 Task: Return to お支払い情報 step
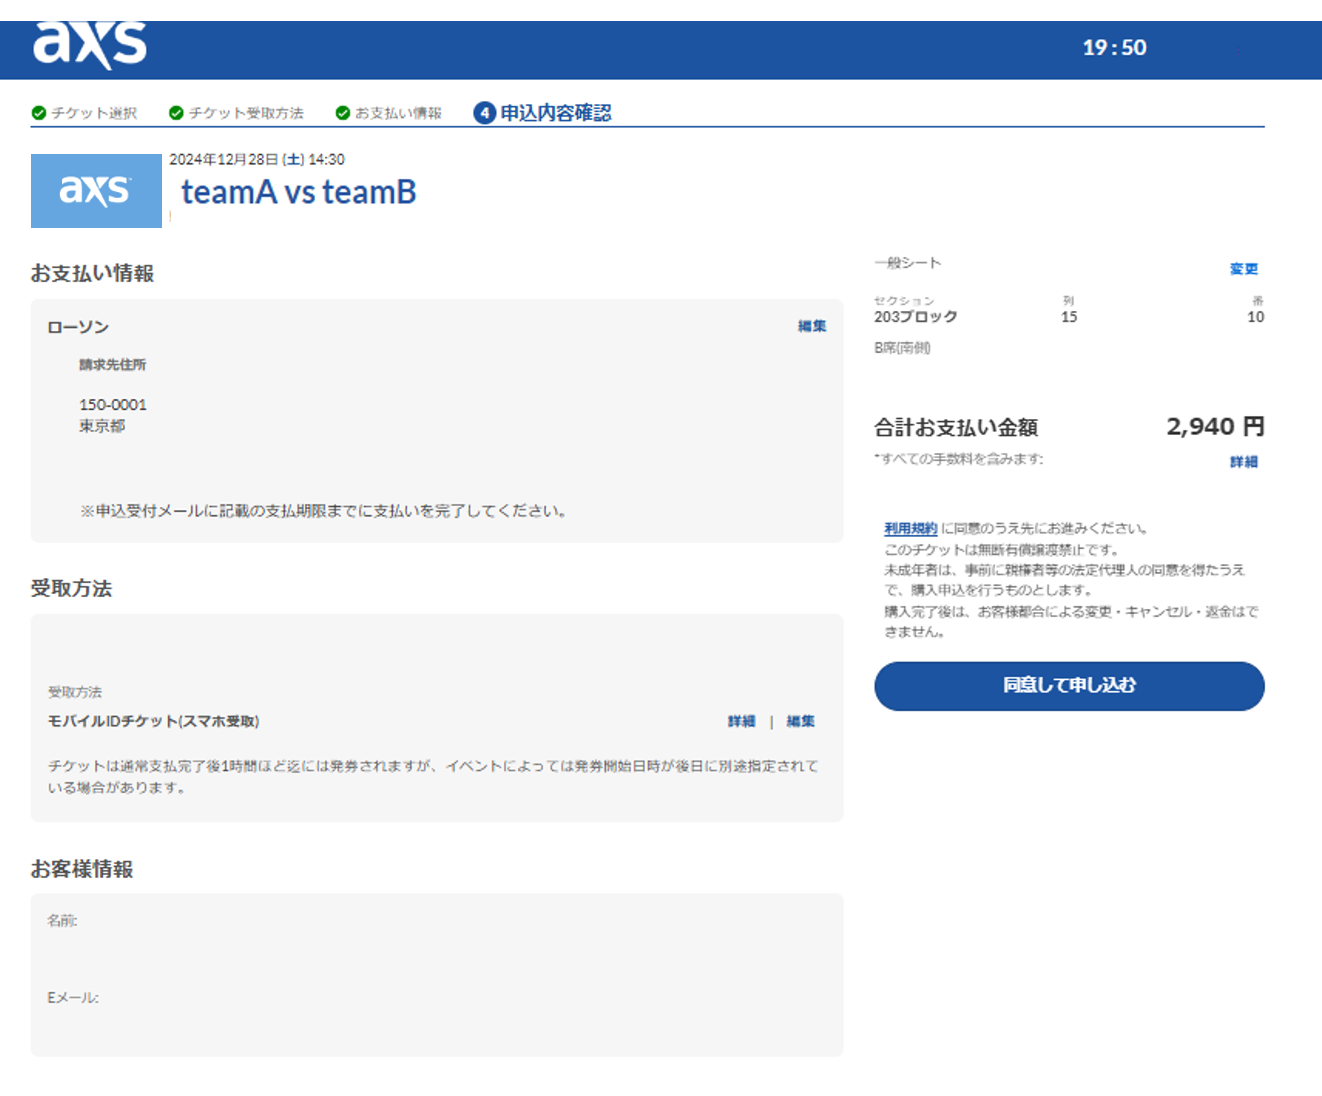click(398, 113)
